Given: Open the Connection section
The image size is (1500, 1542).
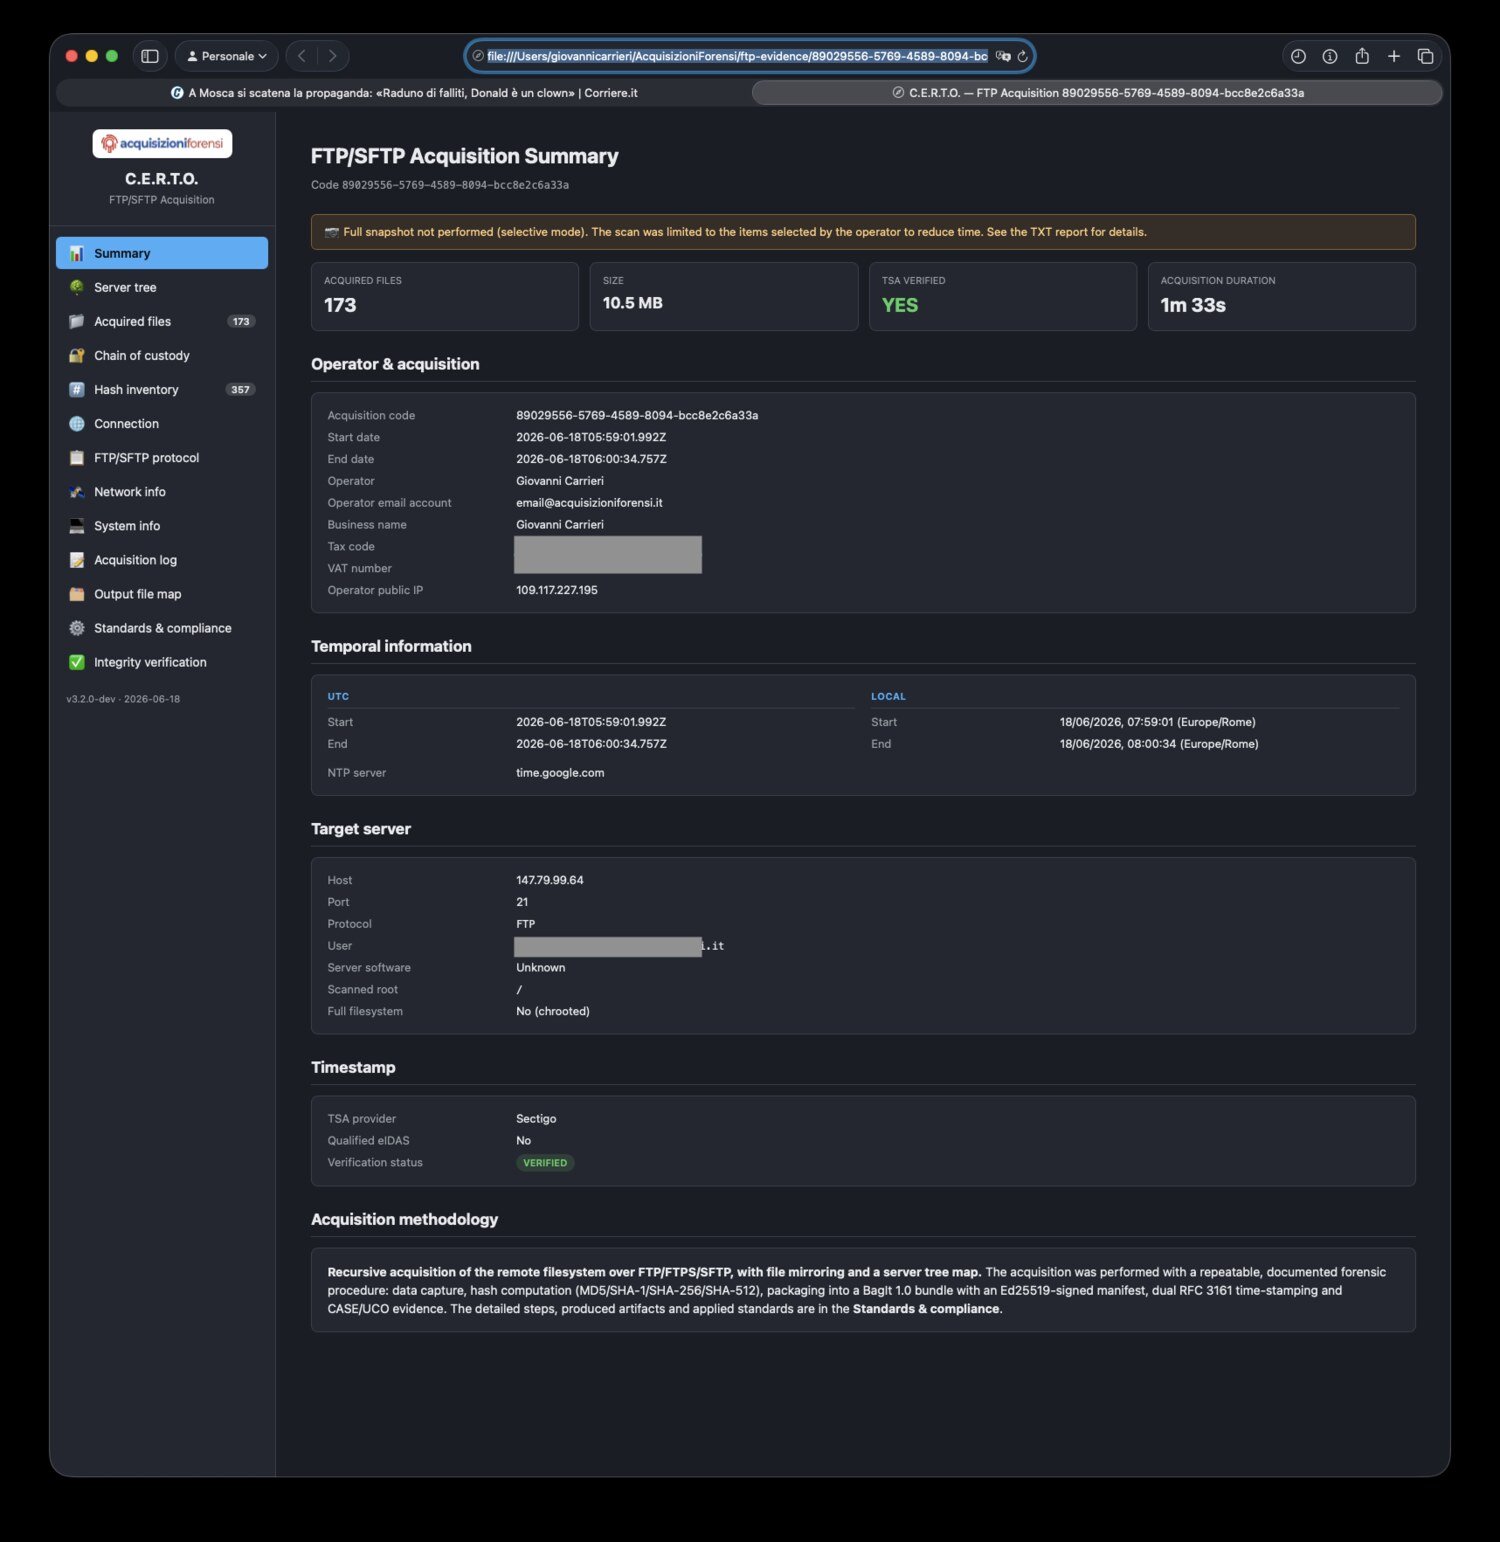Looking at the screenshot, I should pyautogui.click(x=161, y=423).
